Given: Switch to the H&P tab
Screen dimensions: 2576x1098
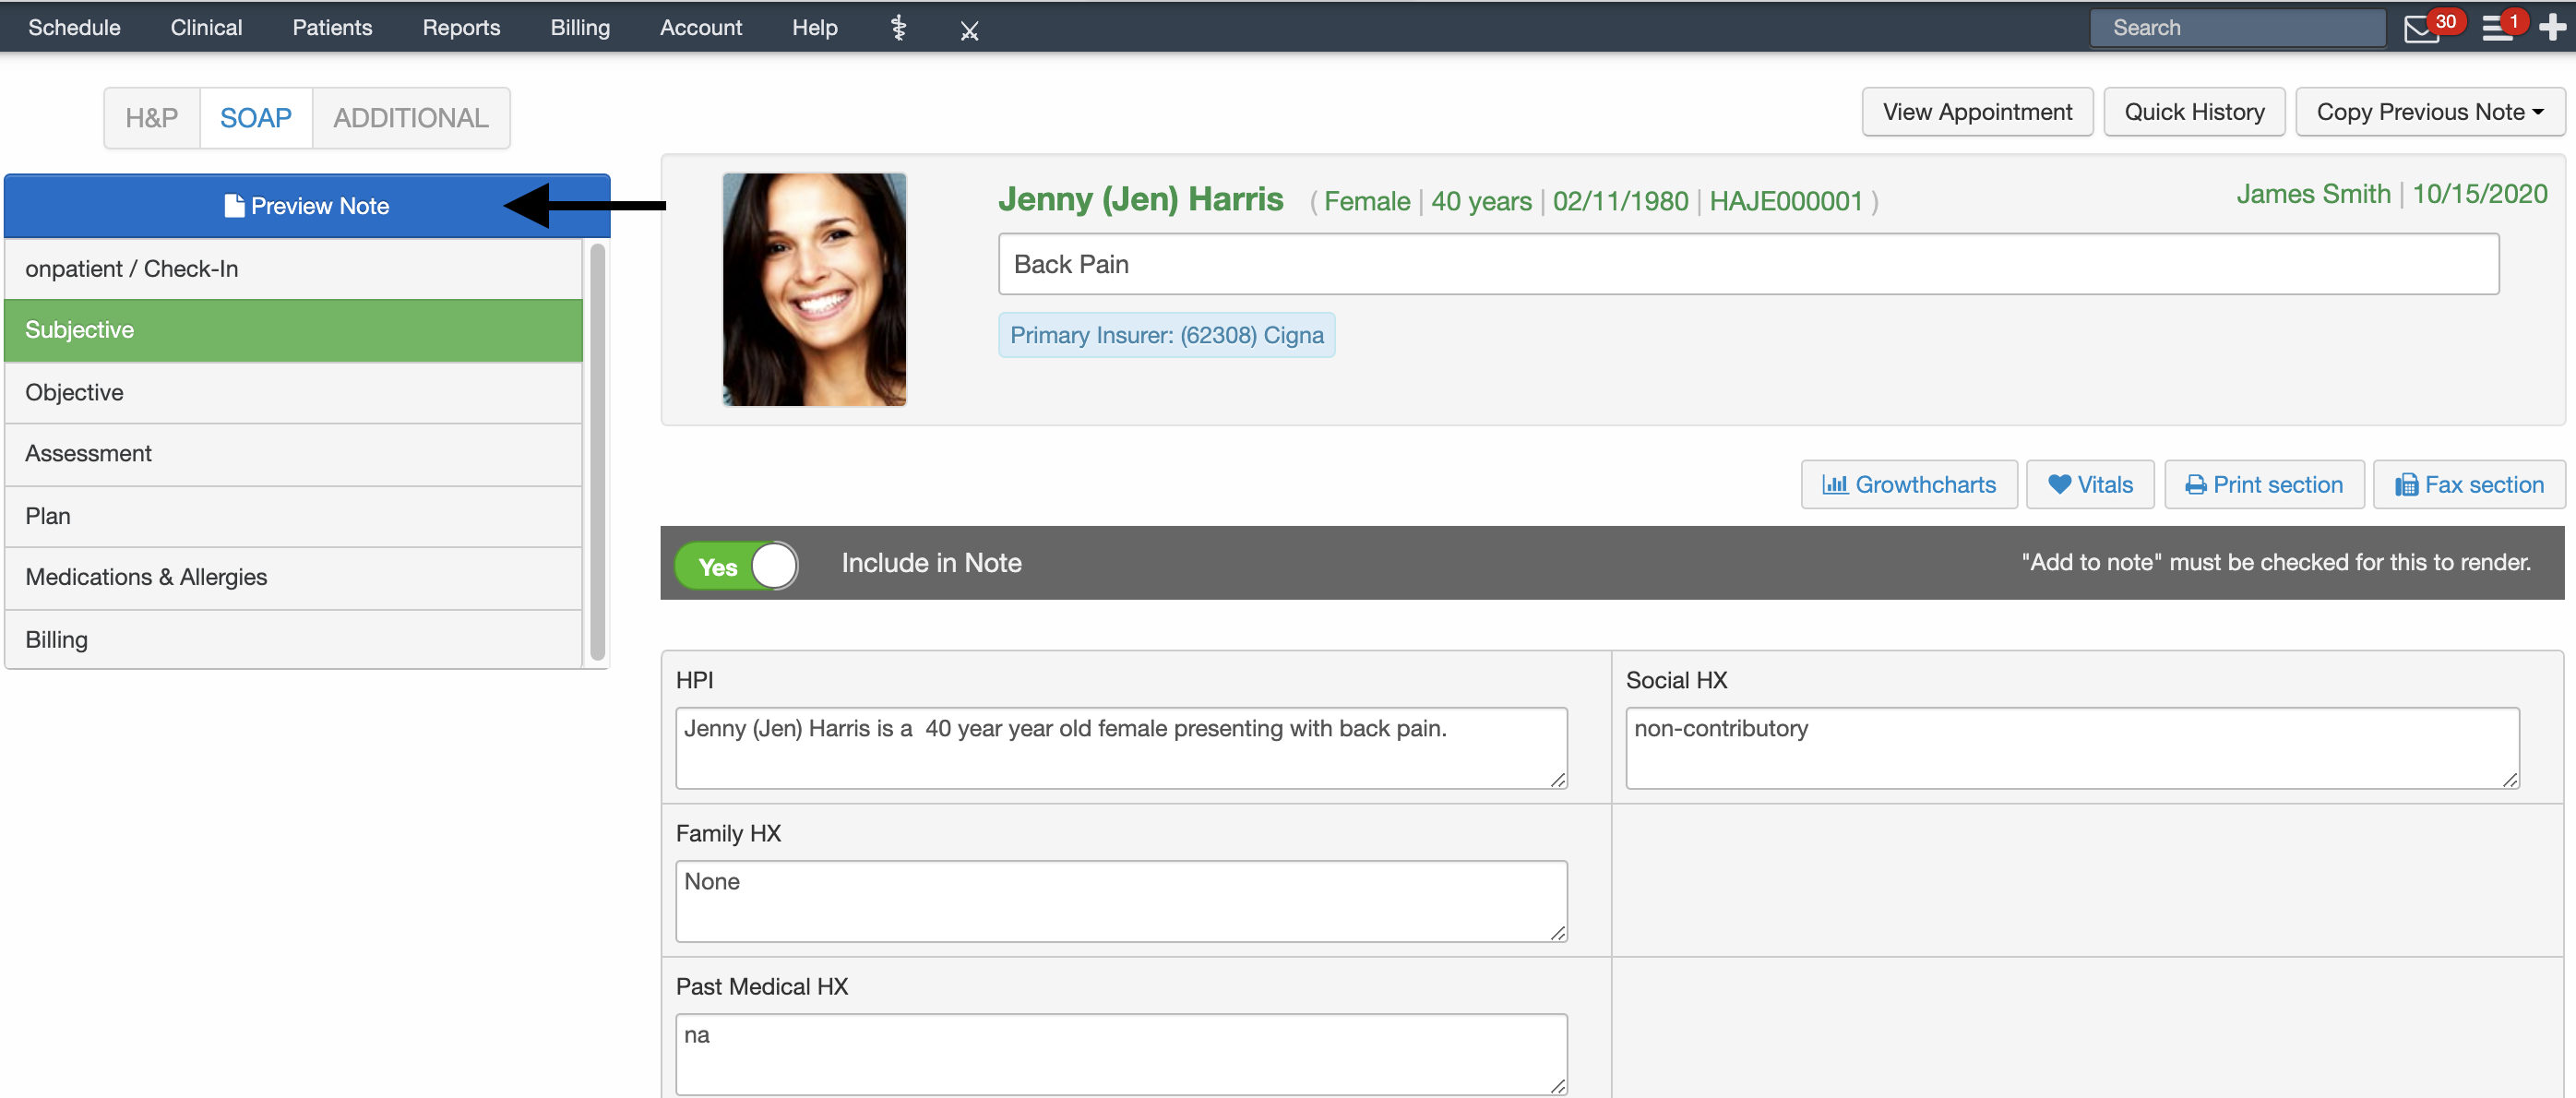Looking at the screenshot, I should [x=152, y=118].
